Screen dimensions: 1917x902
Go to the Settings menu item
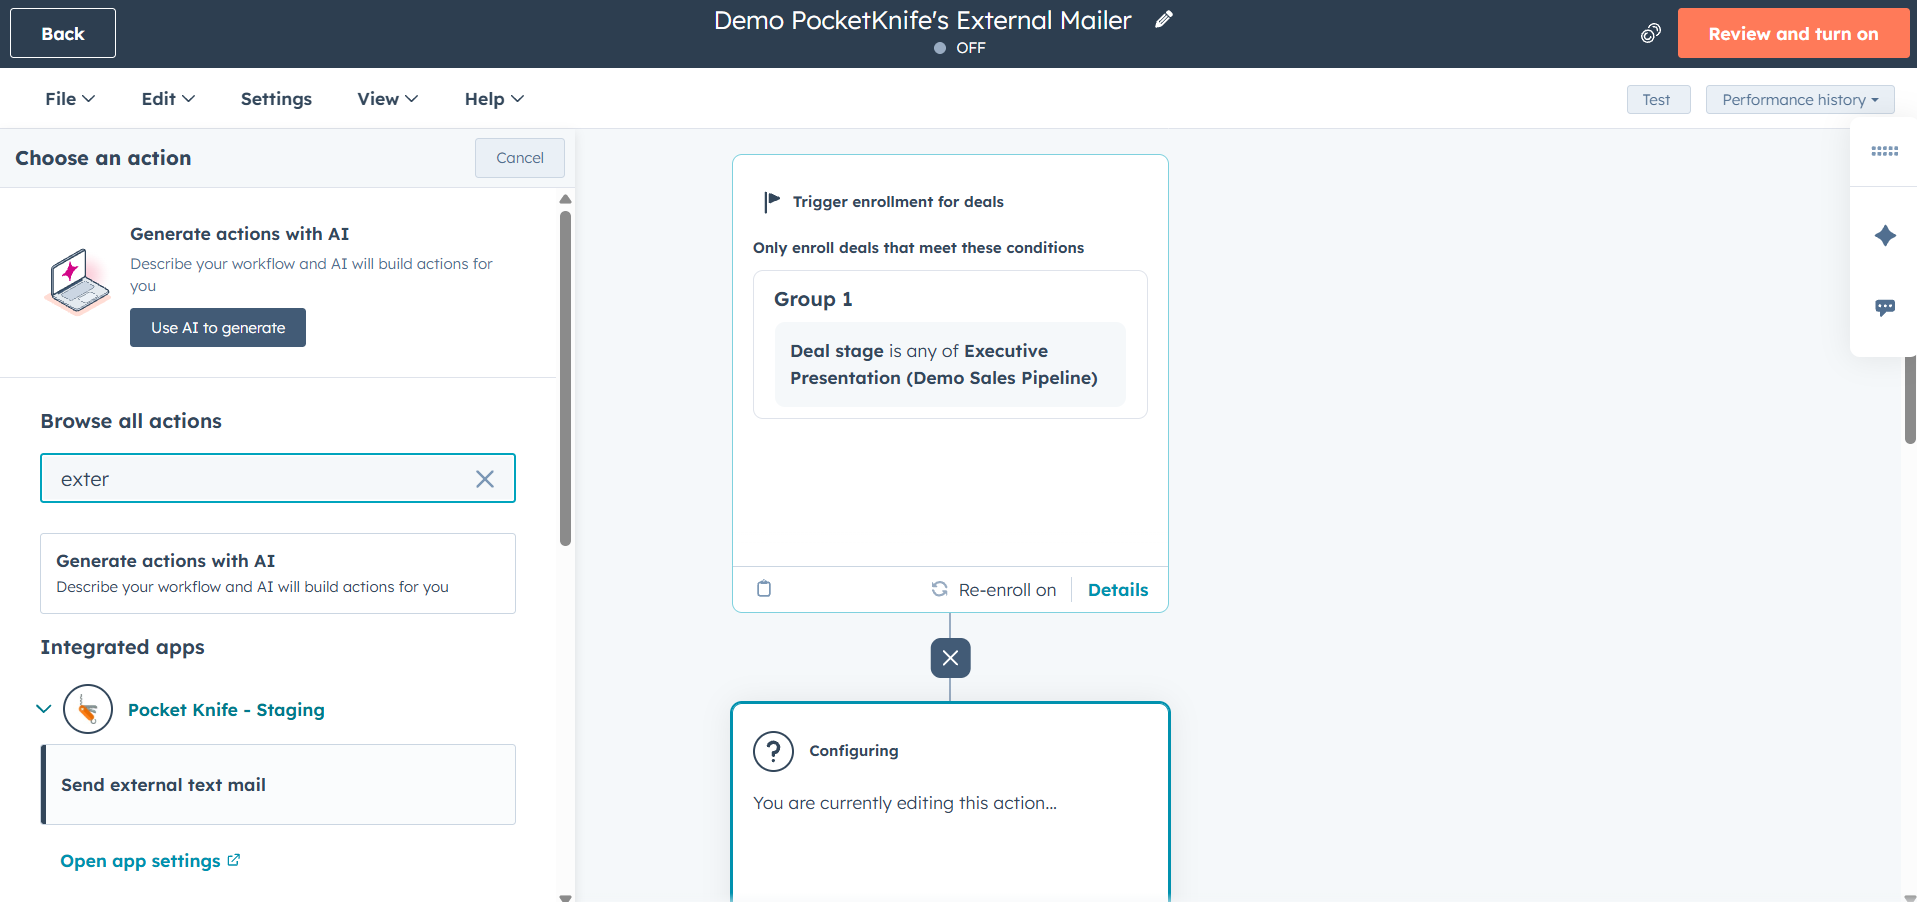(x=276, y=99)
